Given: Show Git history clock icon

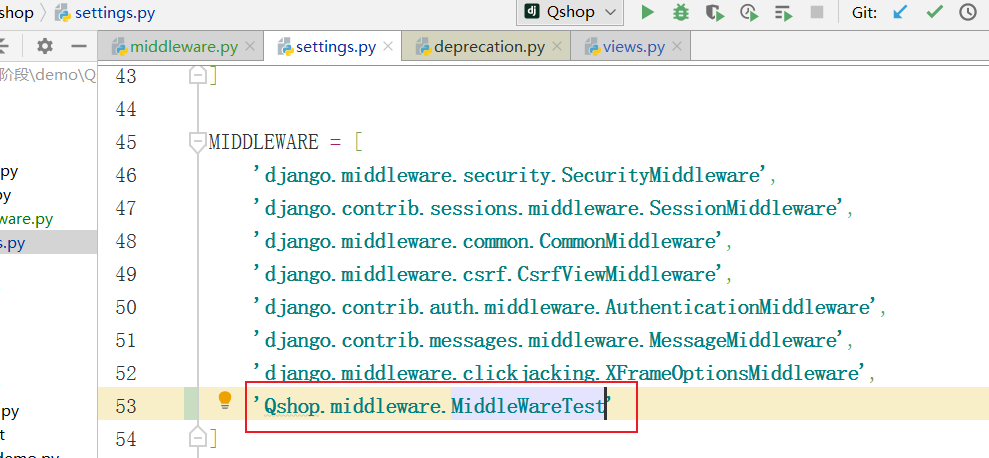Looking at the screenshot, I should pyautogui.click(x=968, y=12).
